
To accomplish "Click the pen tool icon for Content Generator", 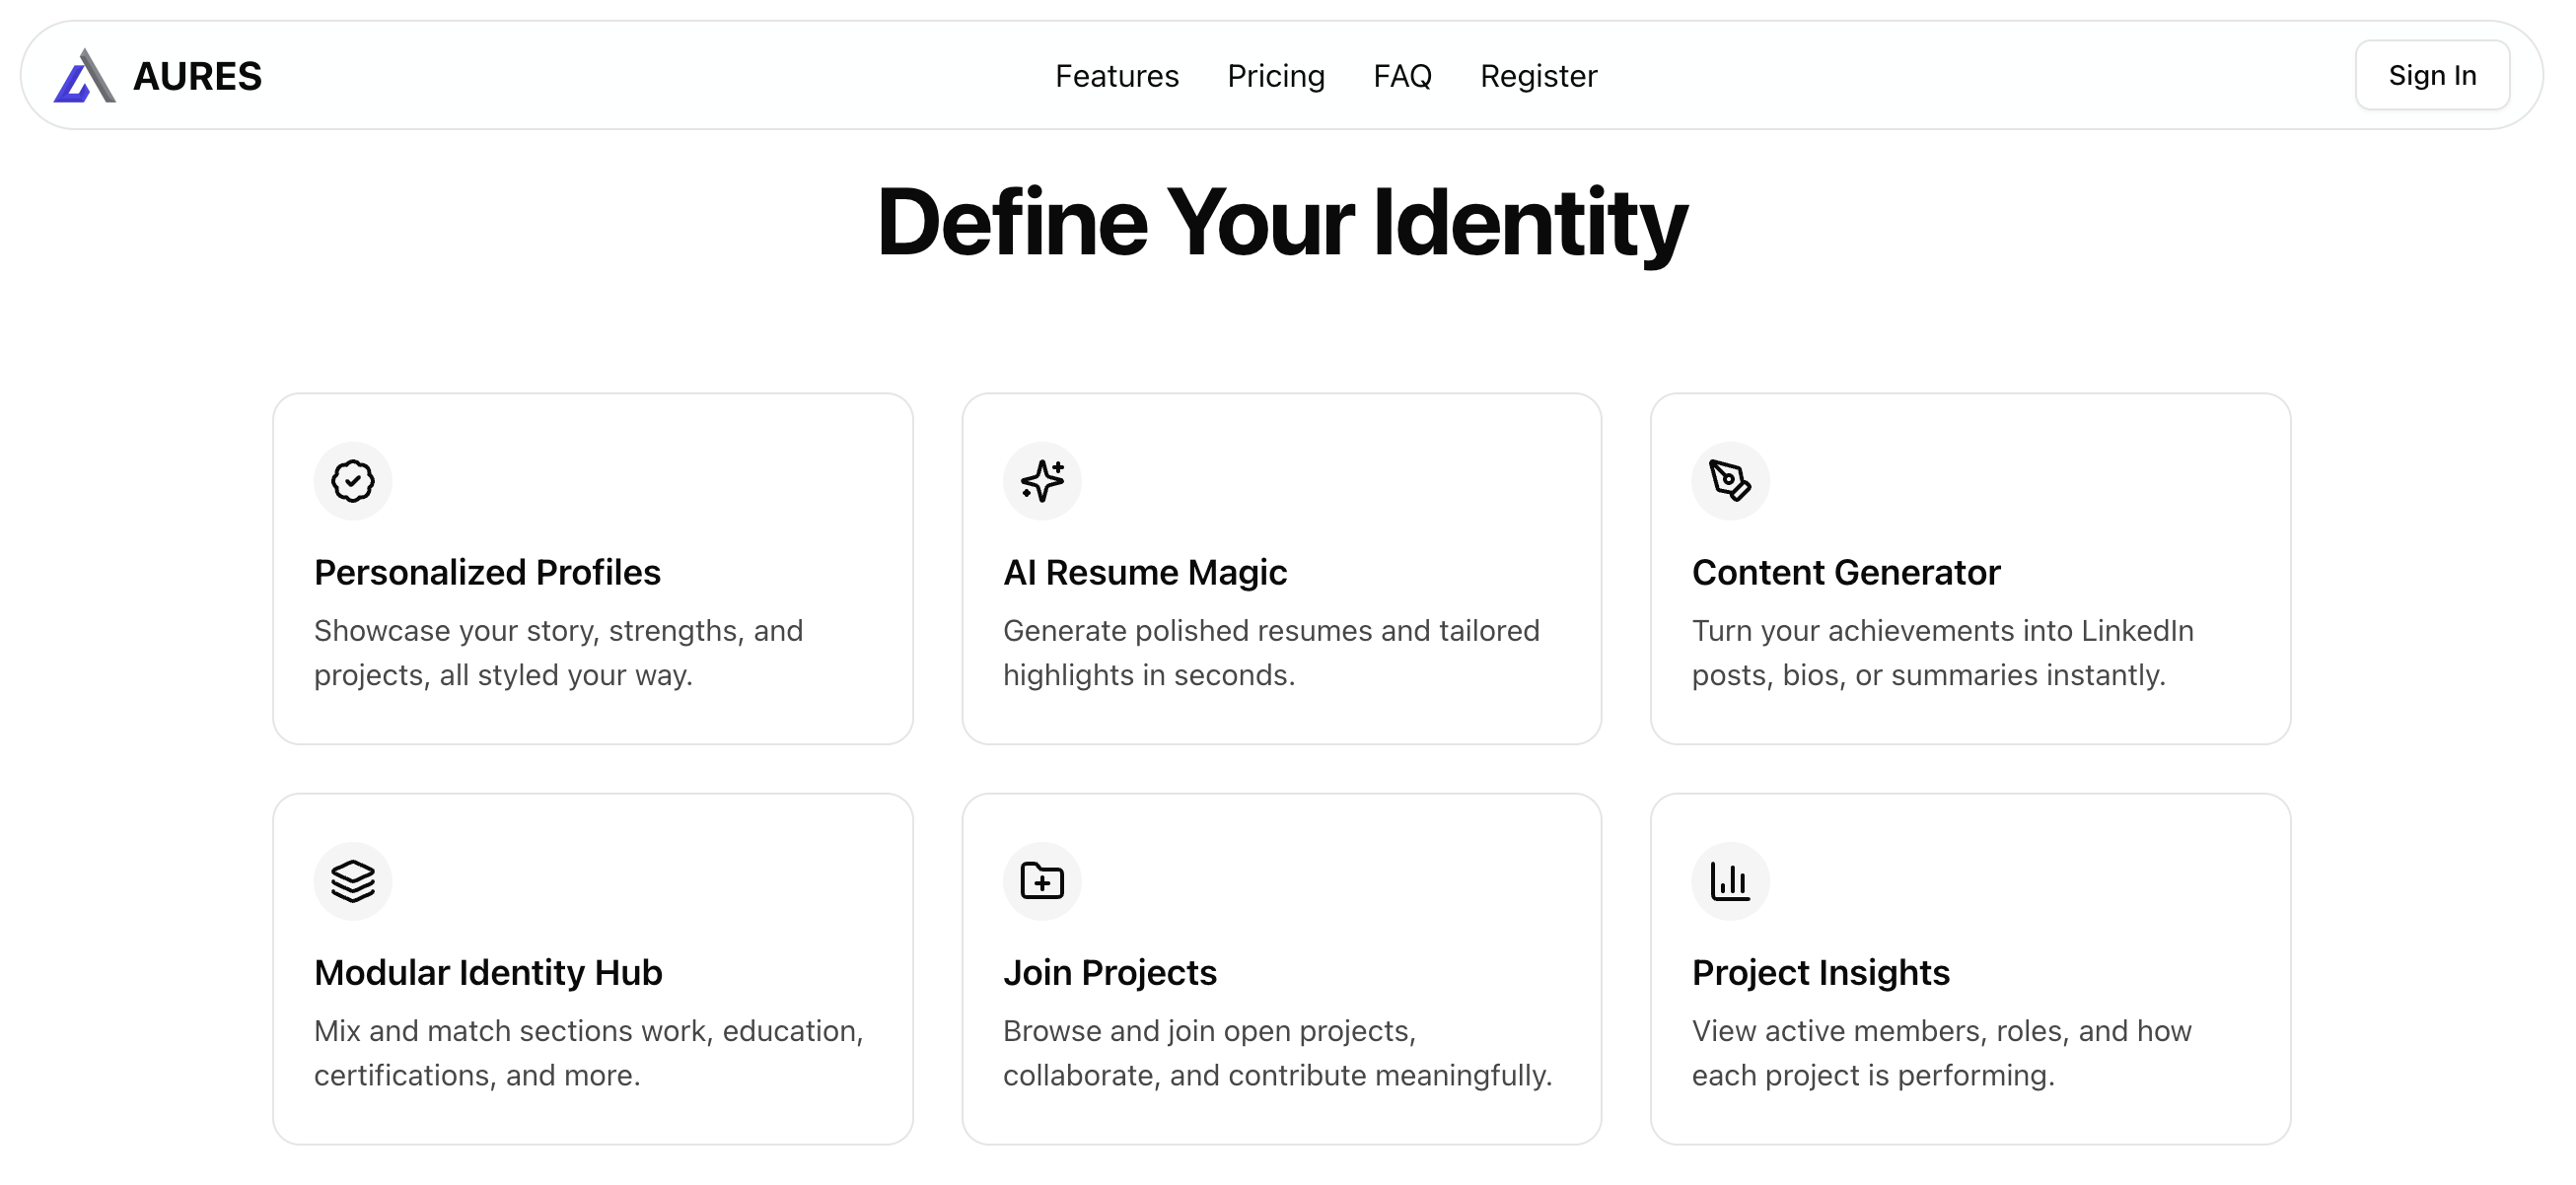I will pyautogui.click(x=1730, y=481).
